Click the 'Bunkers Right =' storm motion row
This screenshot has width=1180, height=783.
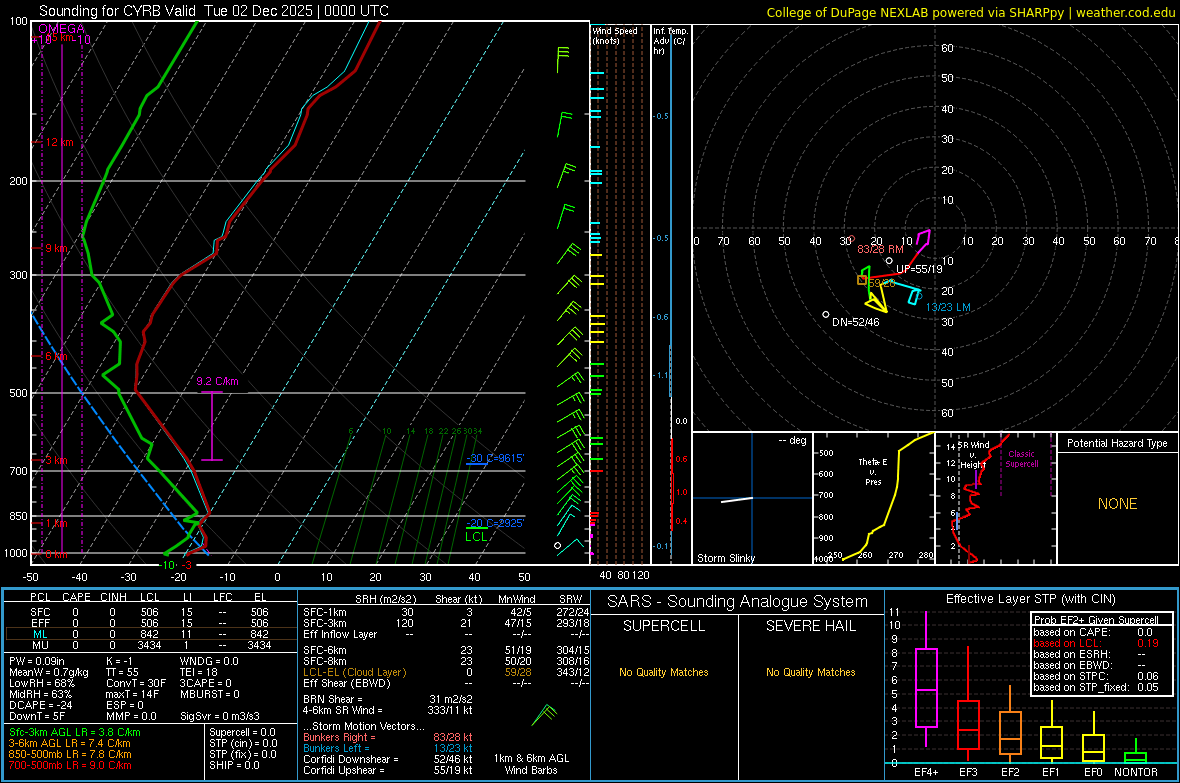pyautogui.click(x=388, y=737)
